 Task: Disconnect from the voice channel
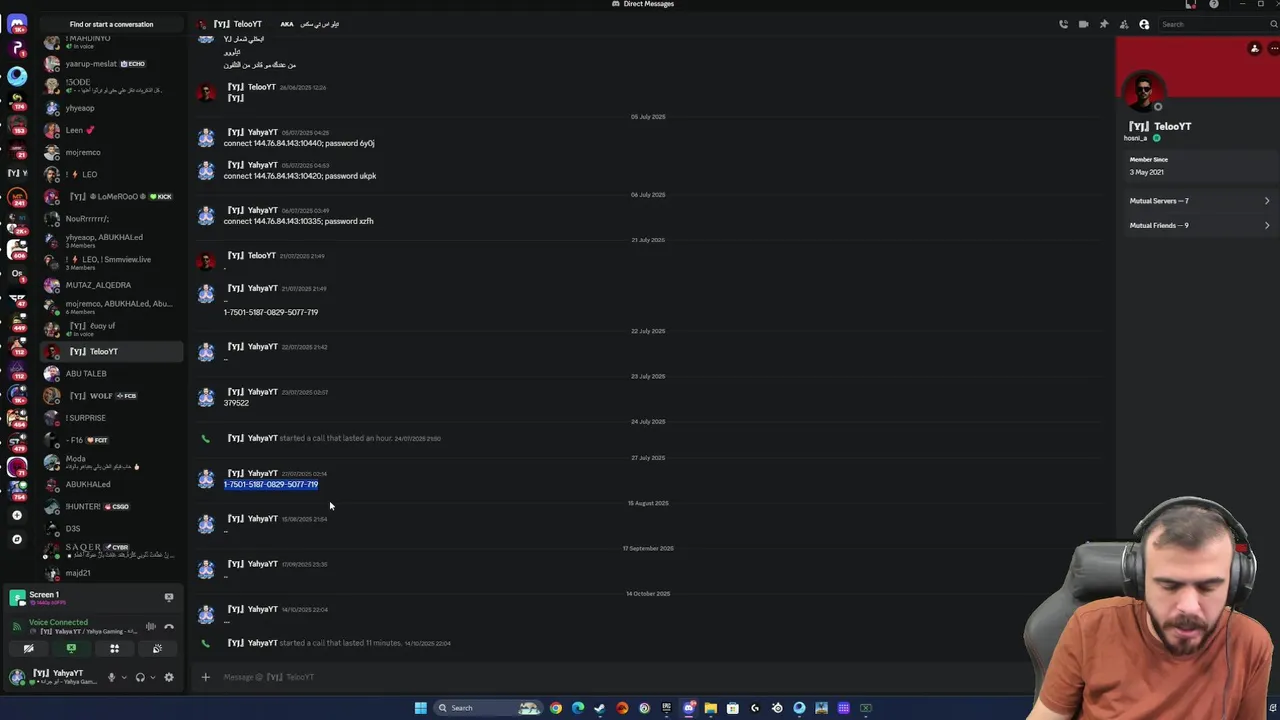point(169,627)
